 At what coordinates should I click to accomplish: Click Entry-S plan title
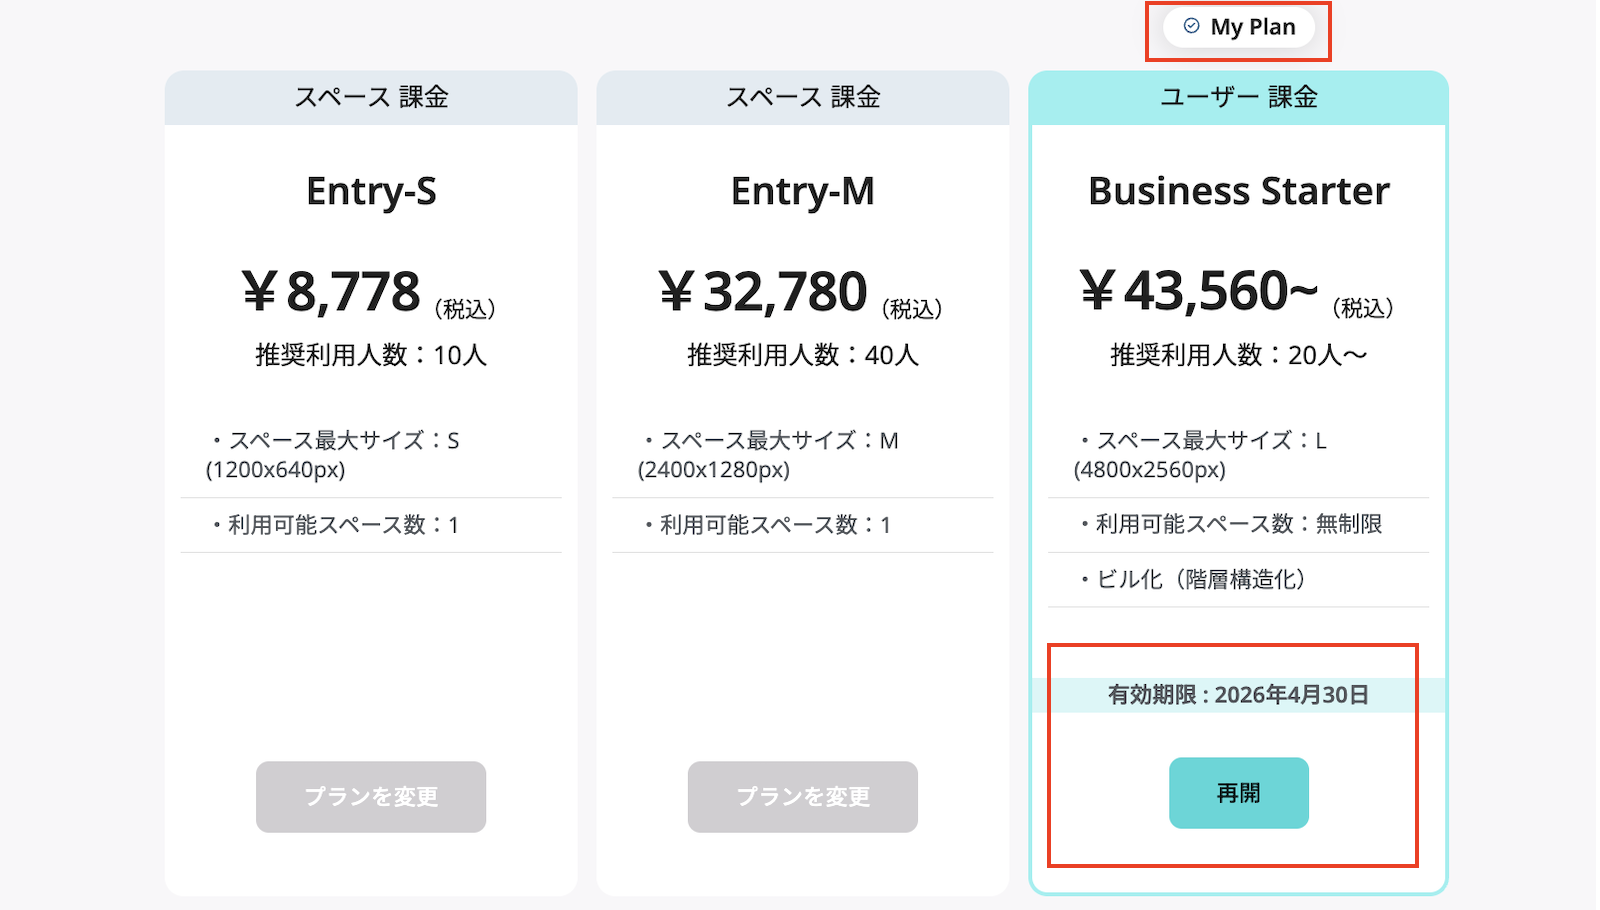(x=371, y=191)
